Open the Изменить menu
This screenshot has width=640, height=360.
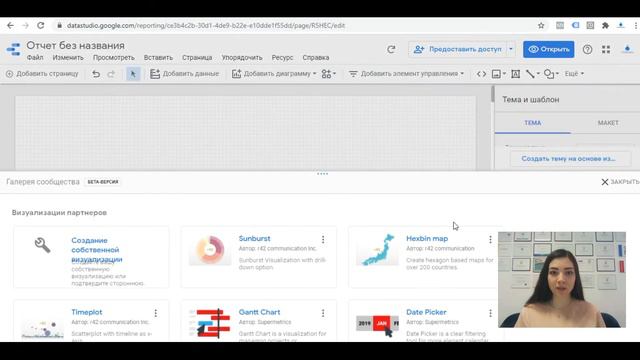(68, 58)
